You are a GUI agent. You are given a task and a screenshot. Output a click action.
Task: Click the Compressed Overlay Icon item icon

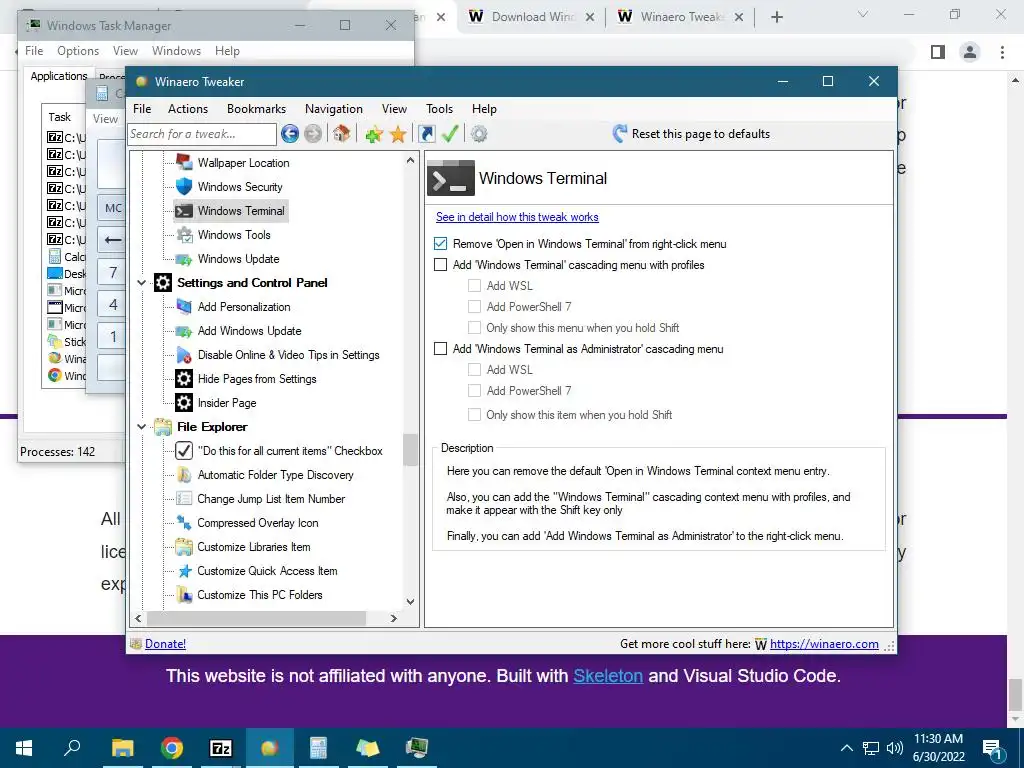click(x=184, y=522)
